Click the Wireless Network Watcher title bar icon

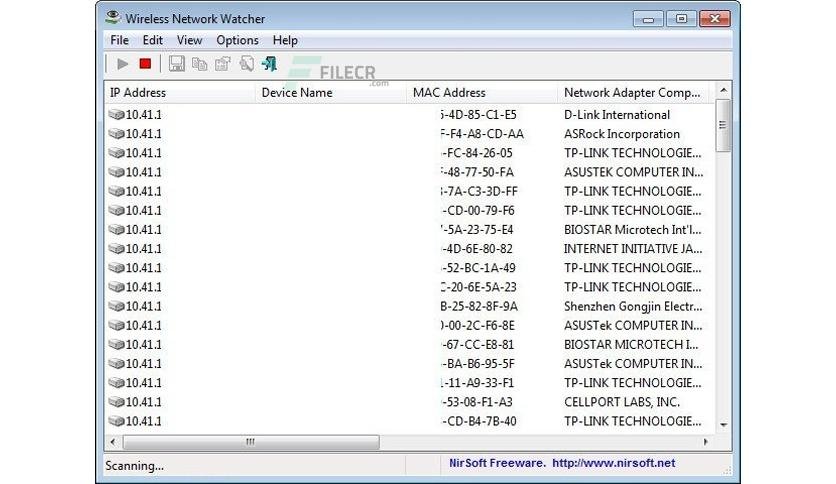coord(112,18)
